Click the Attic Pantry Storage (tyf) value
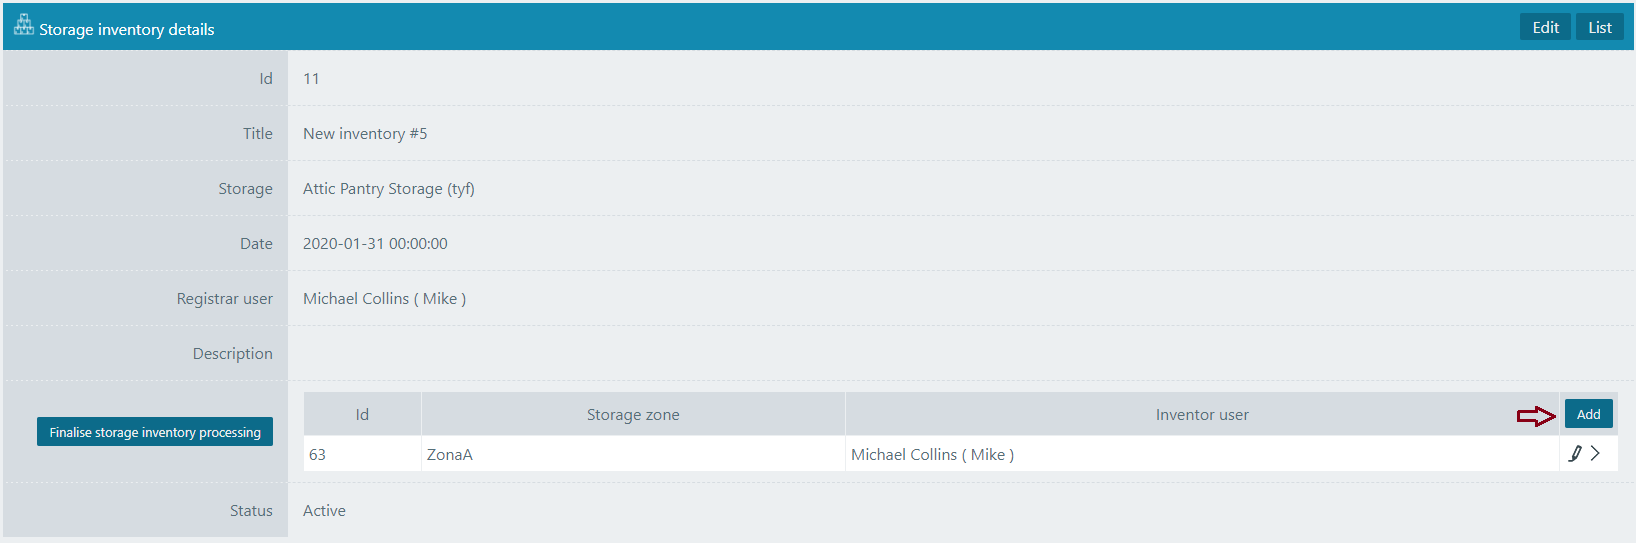1636x543 pixels. click(389, 189)
